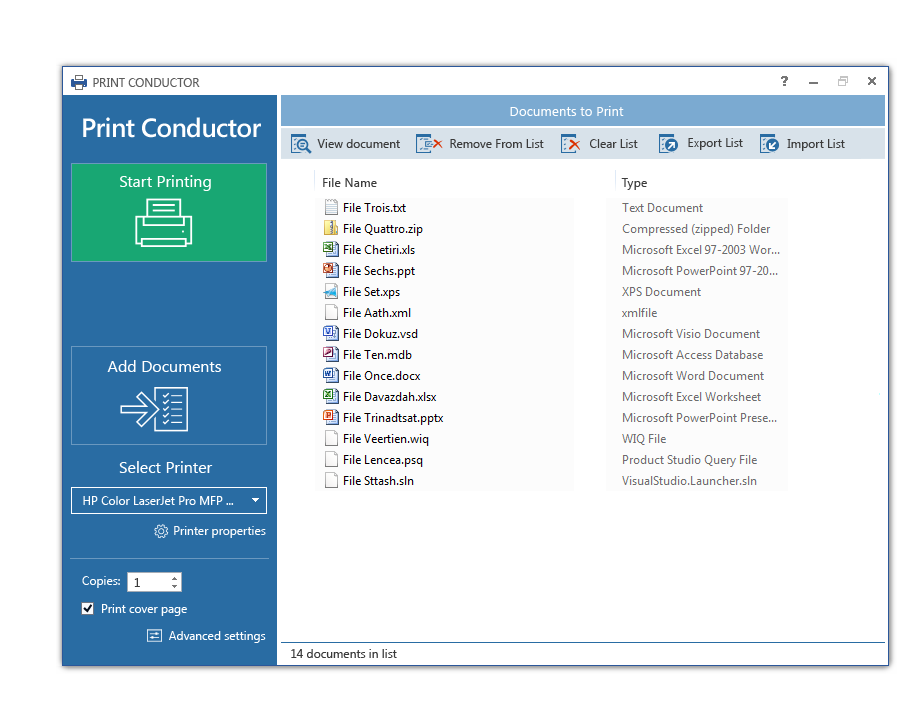Decrease copies with the down spinner arrow
920x720 pixels.
point(174,586)
